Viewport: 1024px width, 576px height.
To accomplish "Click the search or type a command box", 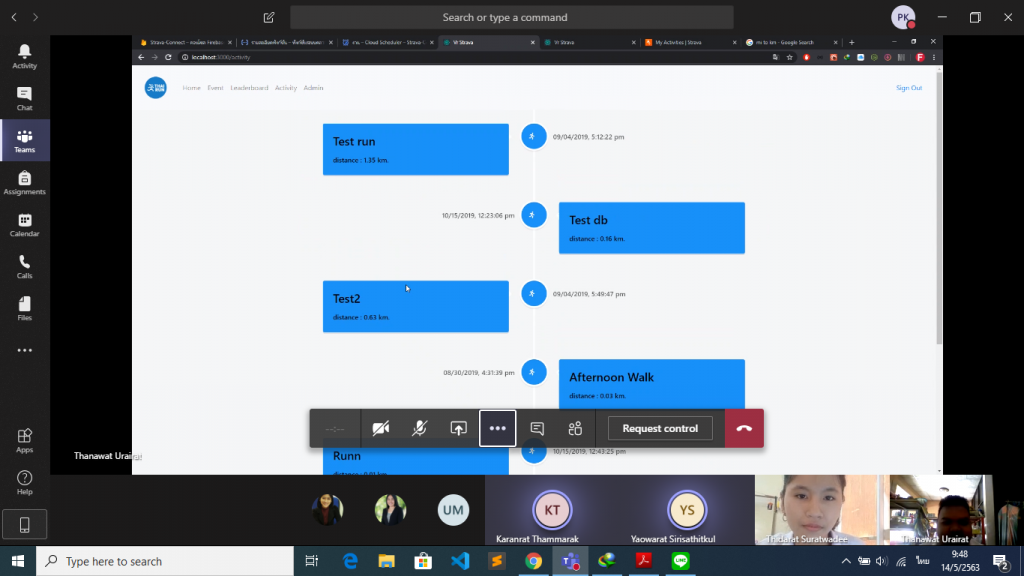I will 511,17.
